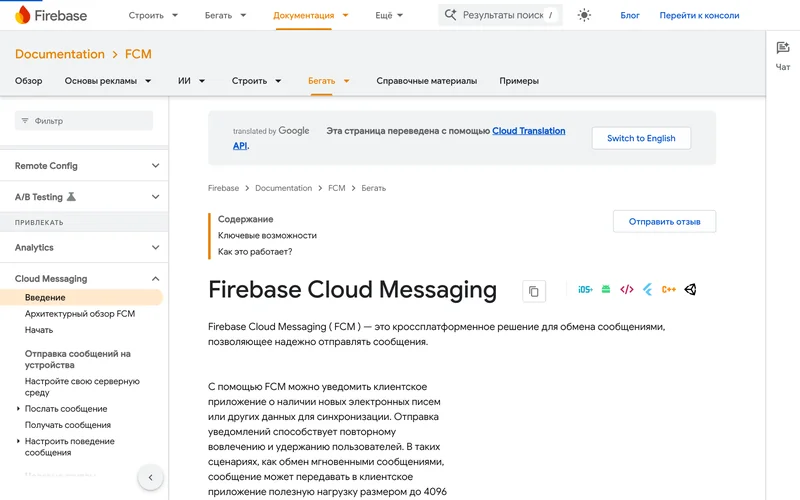Click Перейти к консоли link
The image size is (800, 500).
pyautogui.click(x=699, y=15)
